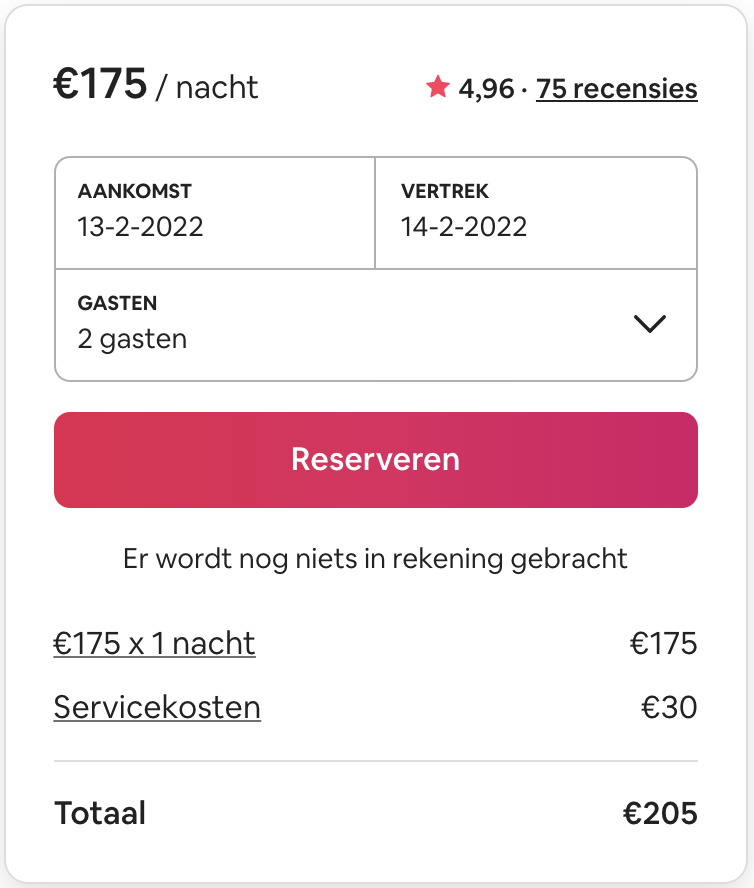Click the €205 total amount
Screen dimensions: 754x888
pyautogui.click(x=660, y=813)
